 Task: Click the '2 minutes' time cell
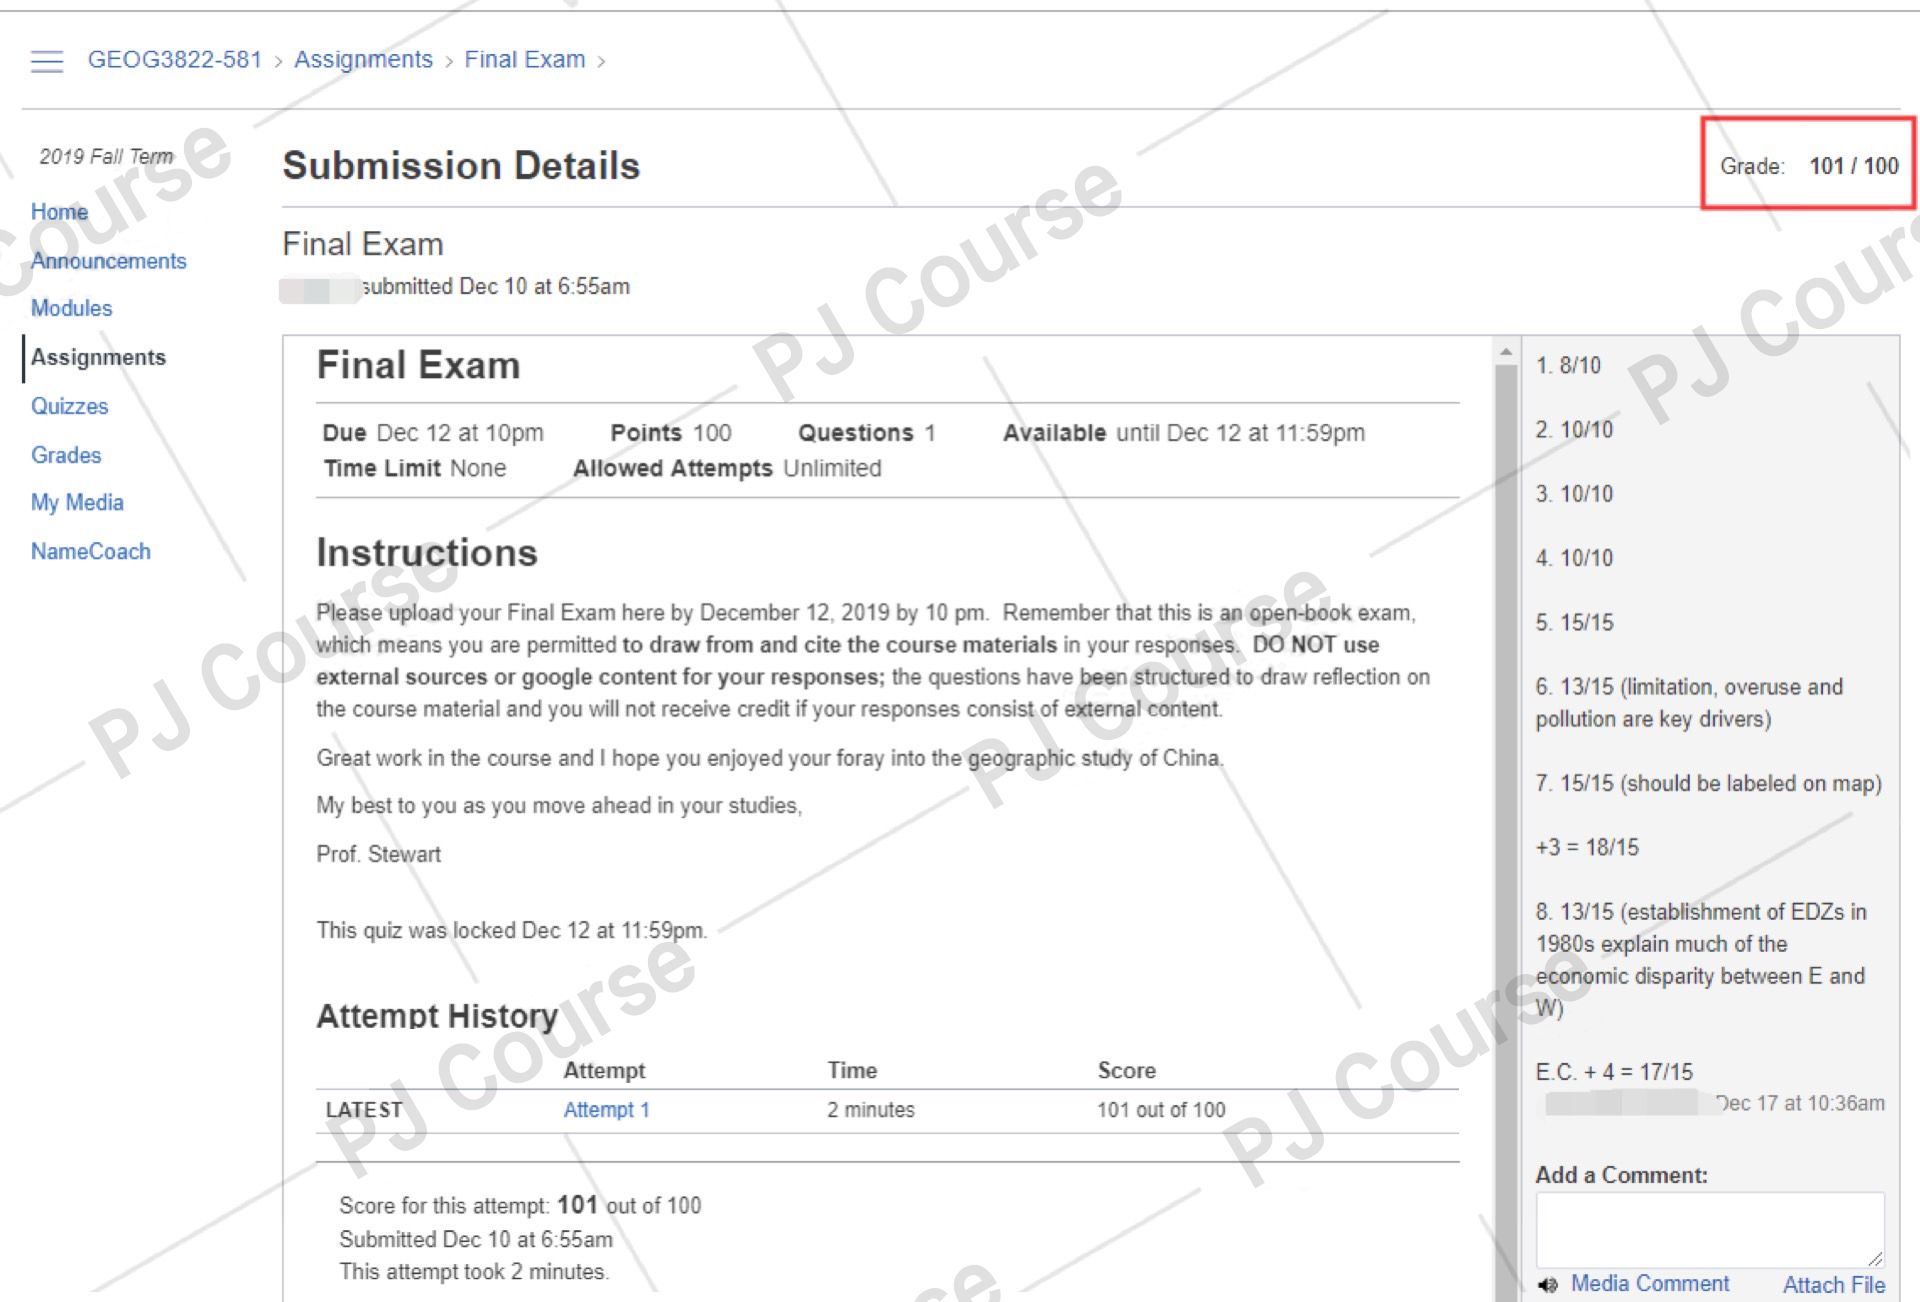click(870, 1110)
